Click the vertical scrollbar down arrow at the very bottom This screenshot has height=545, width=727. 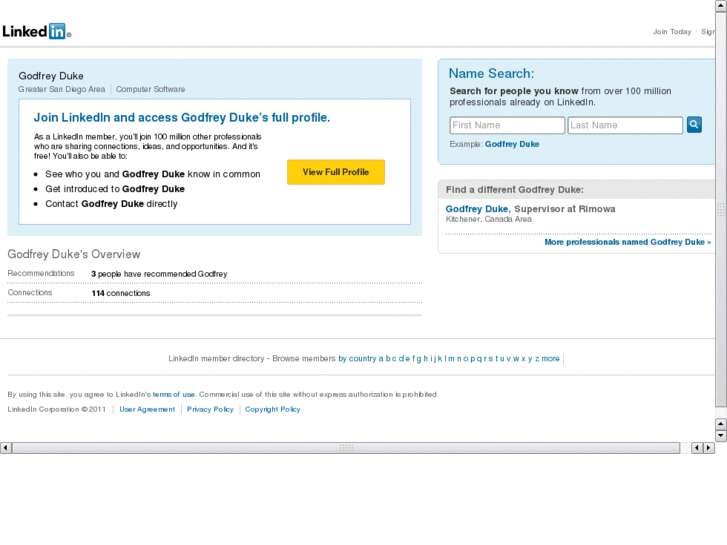click(721, 436)
